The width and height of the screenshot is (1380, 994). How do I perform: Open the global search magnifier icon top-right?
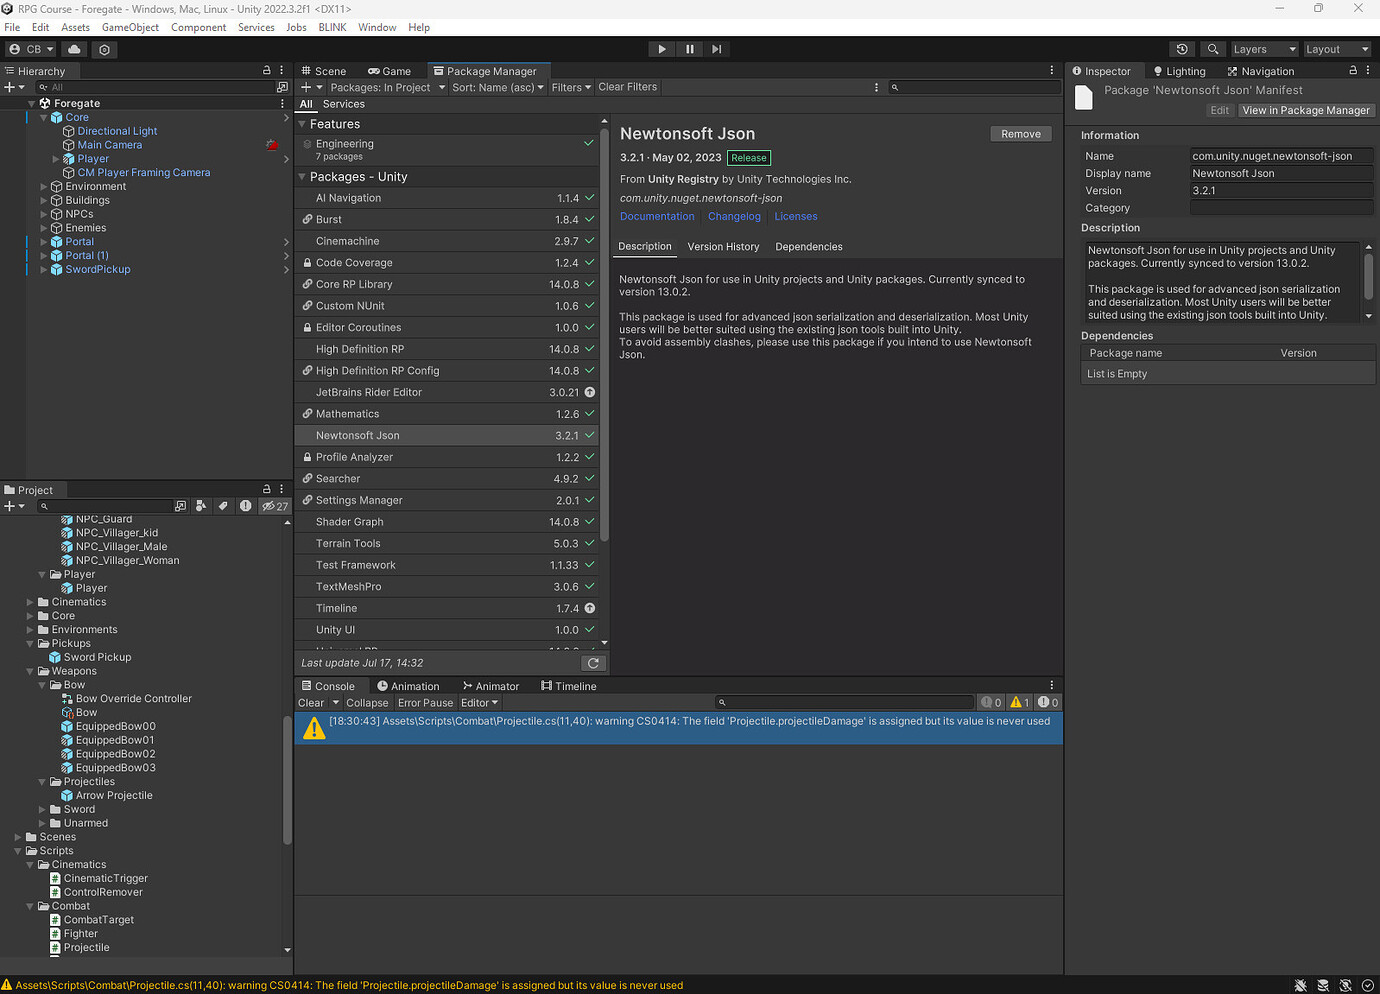[x=1214, y=48]
